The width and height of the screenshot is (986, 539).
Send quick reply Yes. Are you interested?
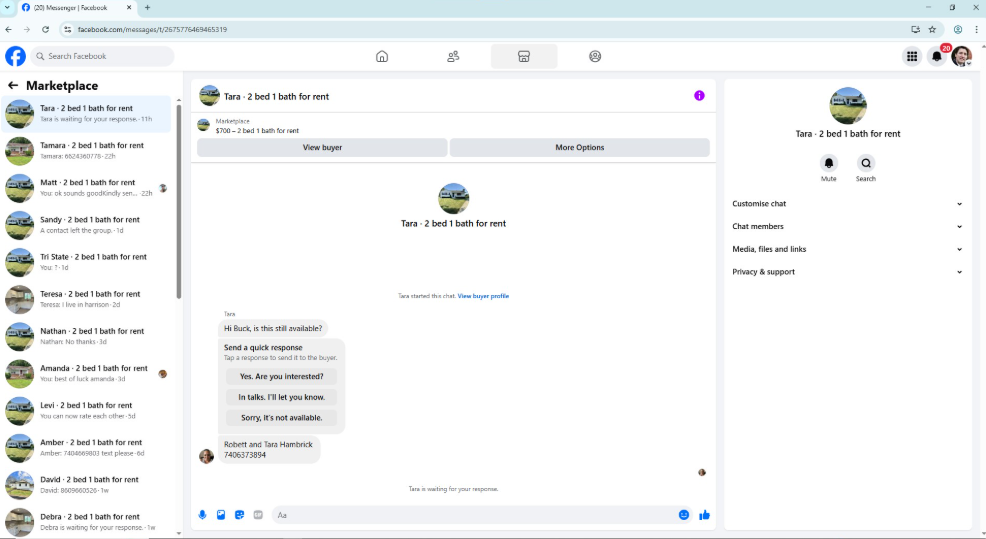point(281,376)
